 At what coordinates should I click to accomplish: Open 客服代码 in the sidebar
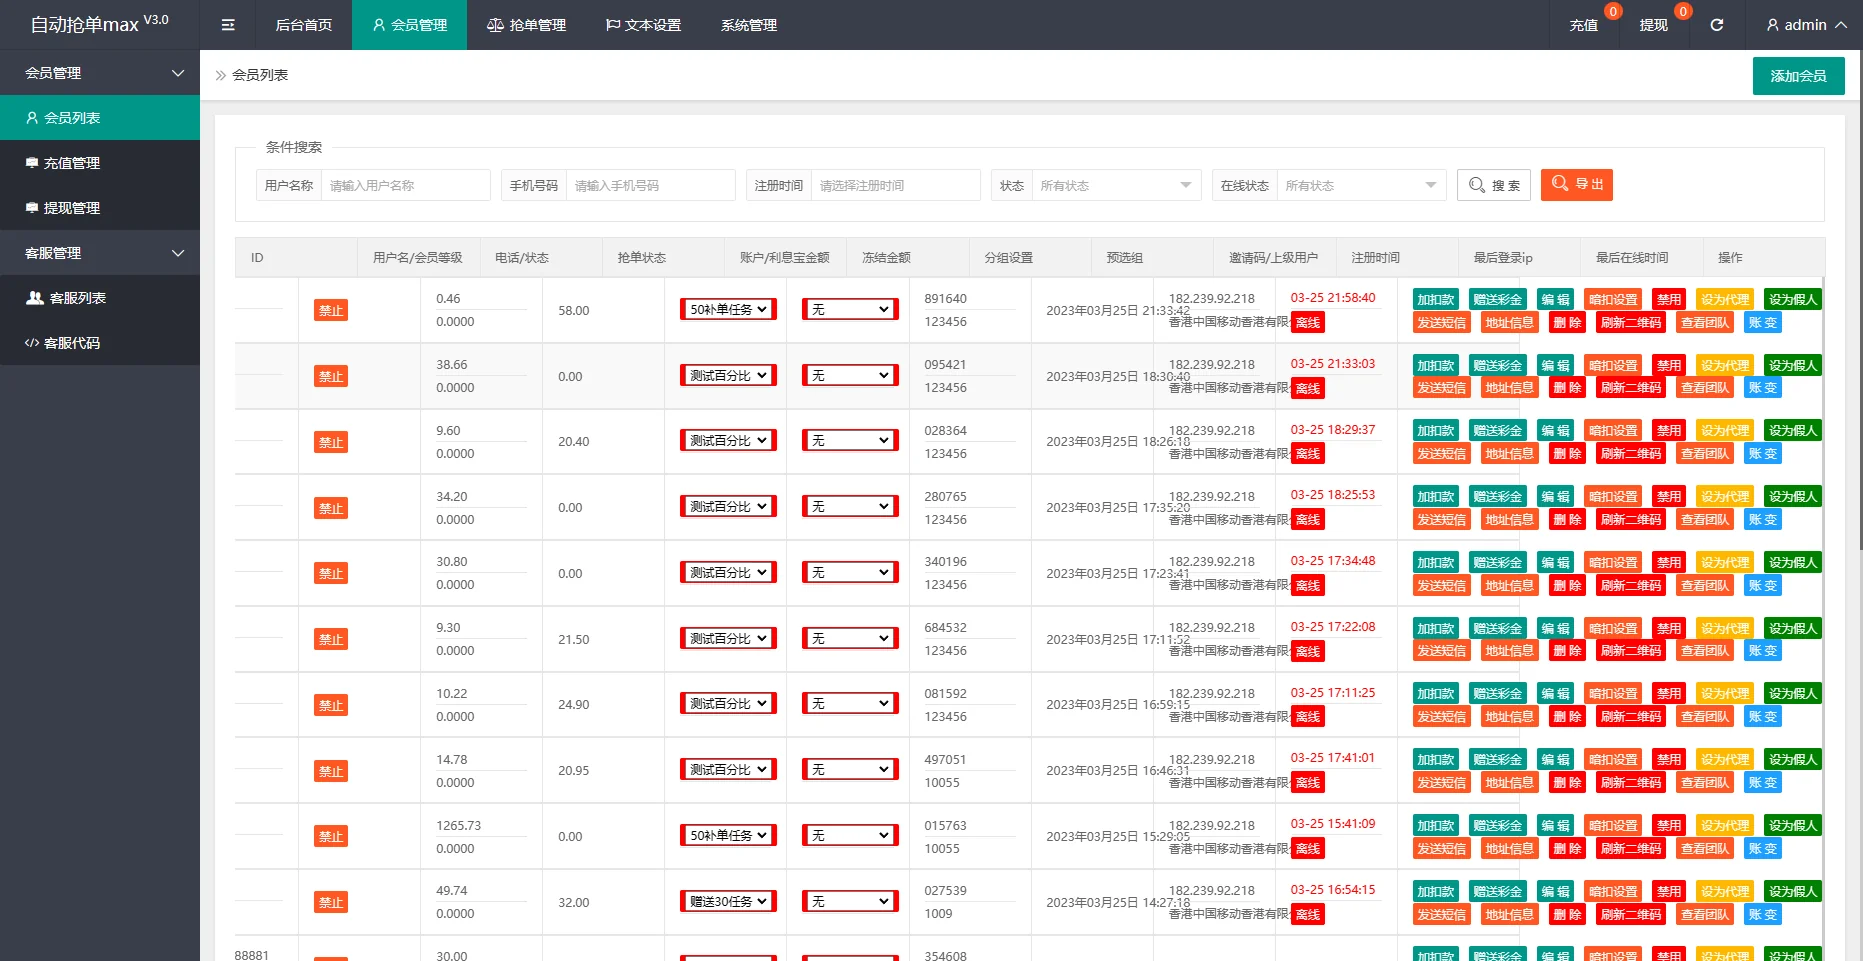72,343
